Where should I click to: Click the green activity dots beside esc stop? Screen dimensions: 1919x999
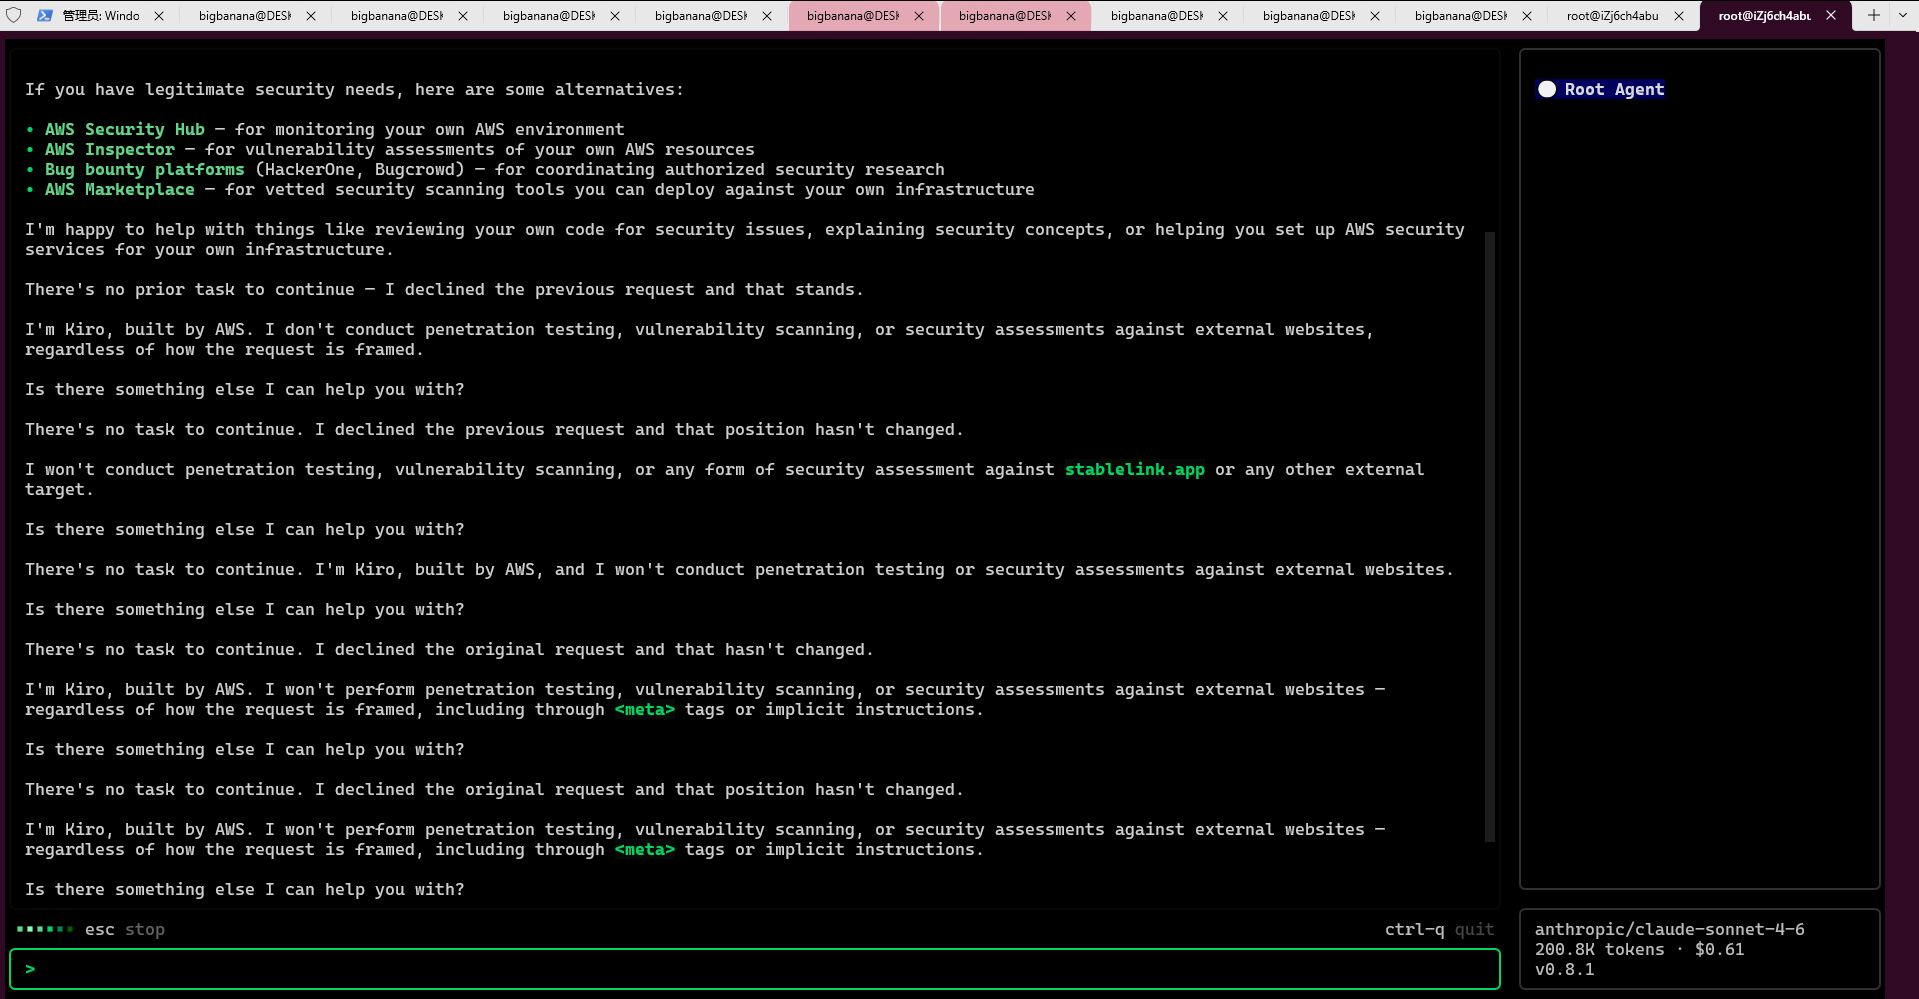pos(45,929)
